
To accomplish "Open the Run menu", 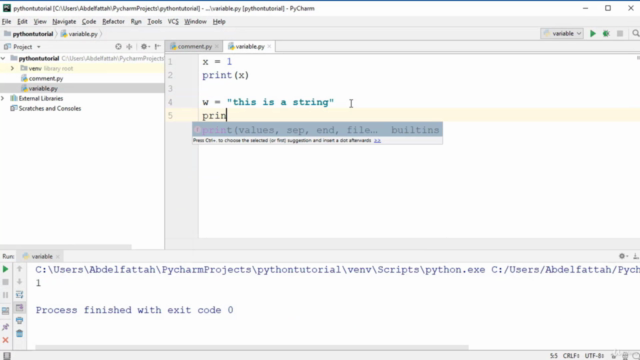I will (136, 22).
